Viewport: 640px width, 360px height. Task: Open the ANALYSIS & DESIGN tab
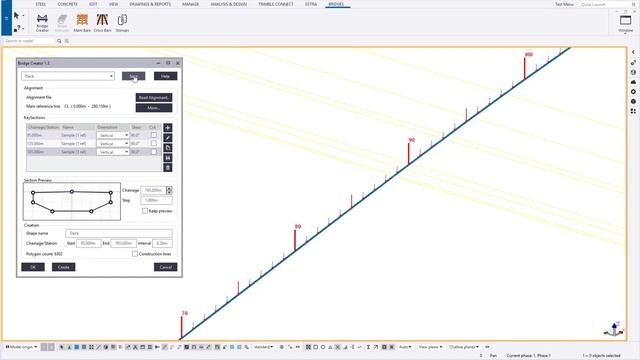[x=229, y=4]
